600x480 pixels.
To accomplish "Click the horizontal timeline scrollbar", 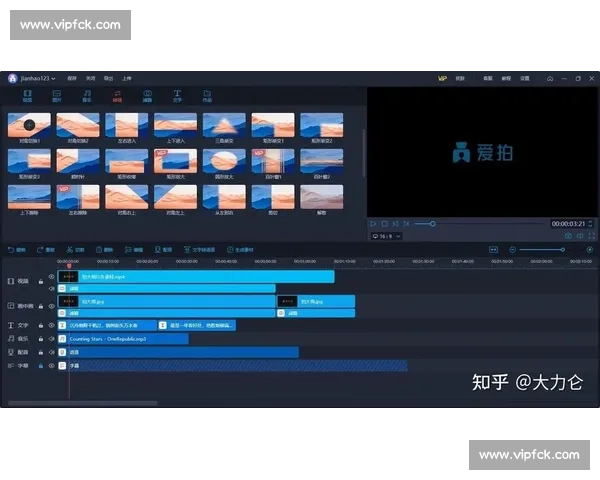I will coord(83,403).
